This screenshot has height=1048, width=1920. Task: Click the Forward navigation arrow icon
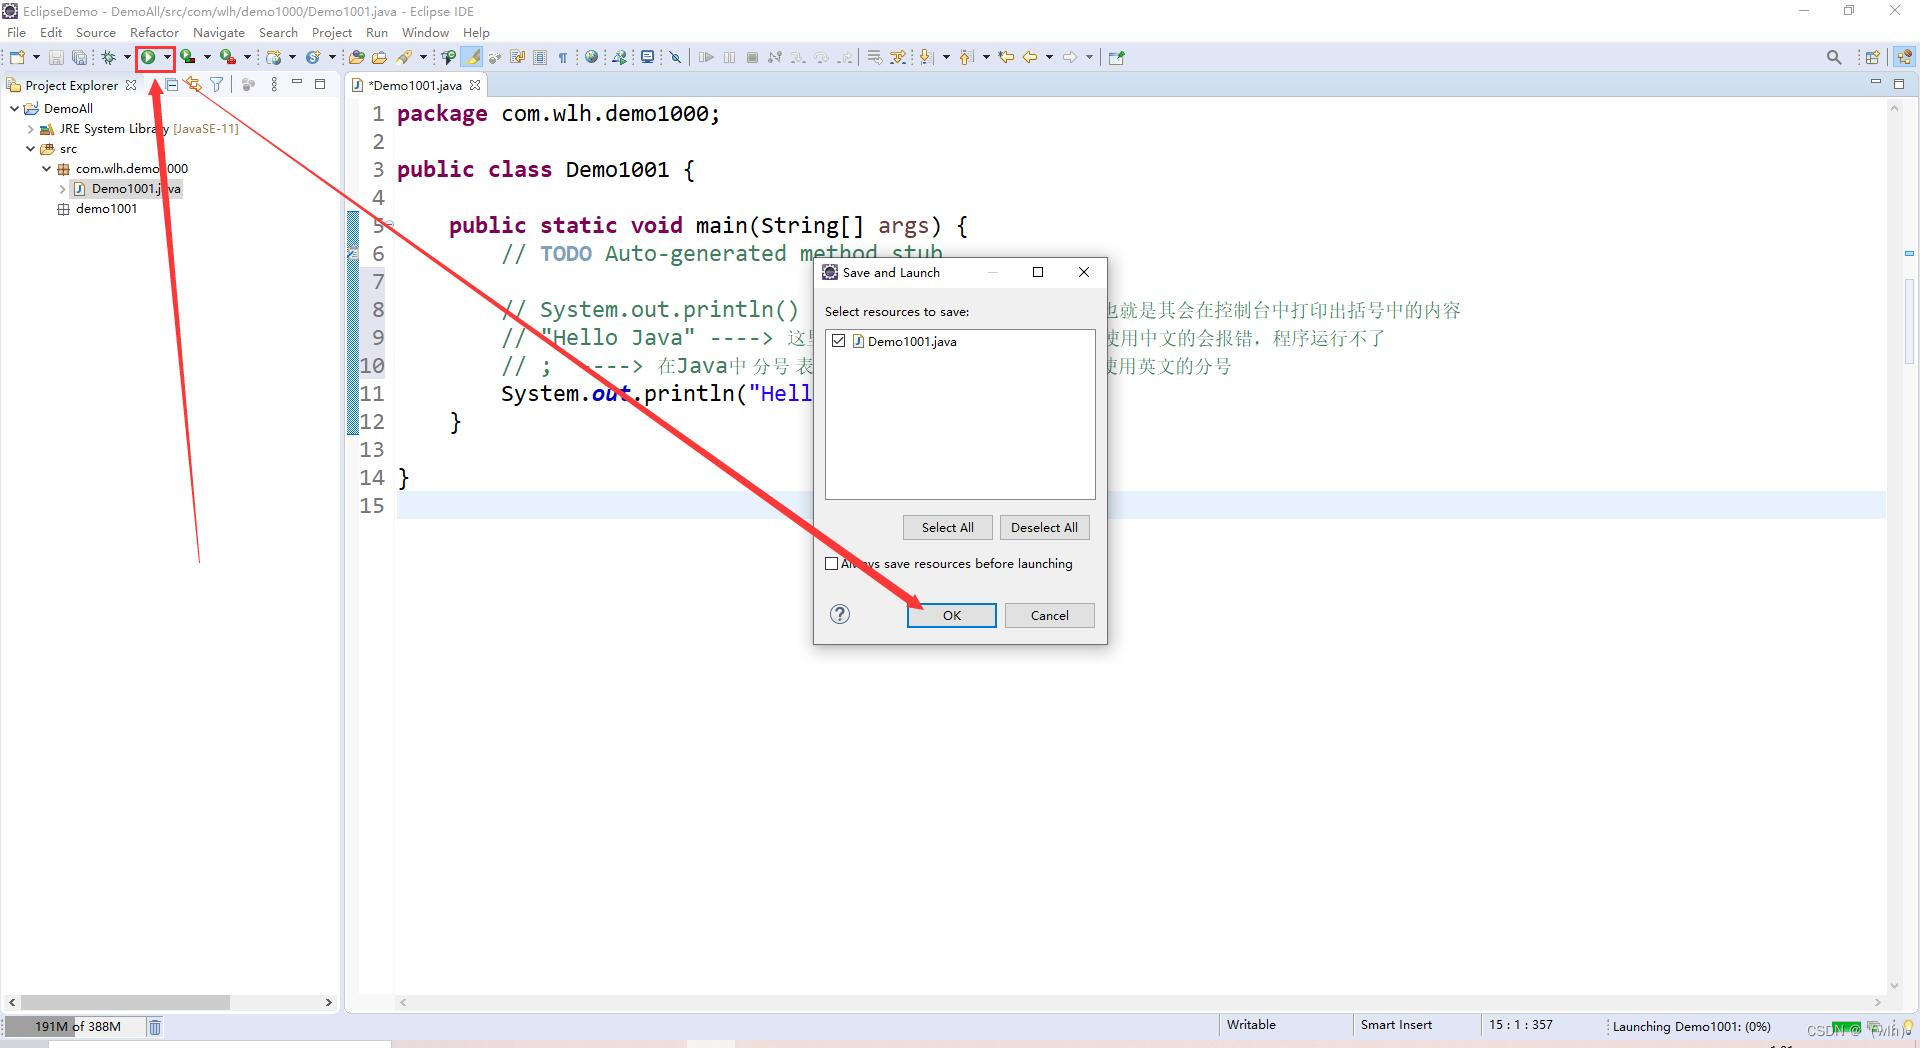[x=1069, y=57]
